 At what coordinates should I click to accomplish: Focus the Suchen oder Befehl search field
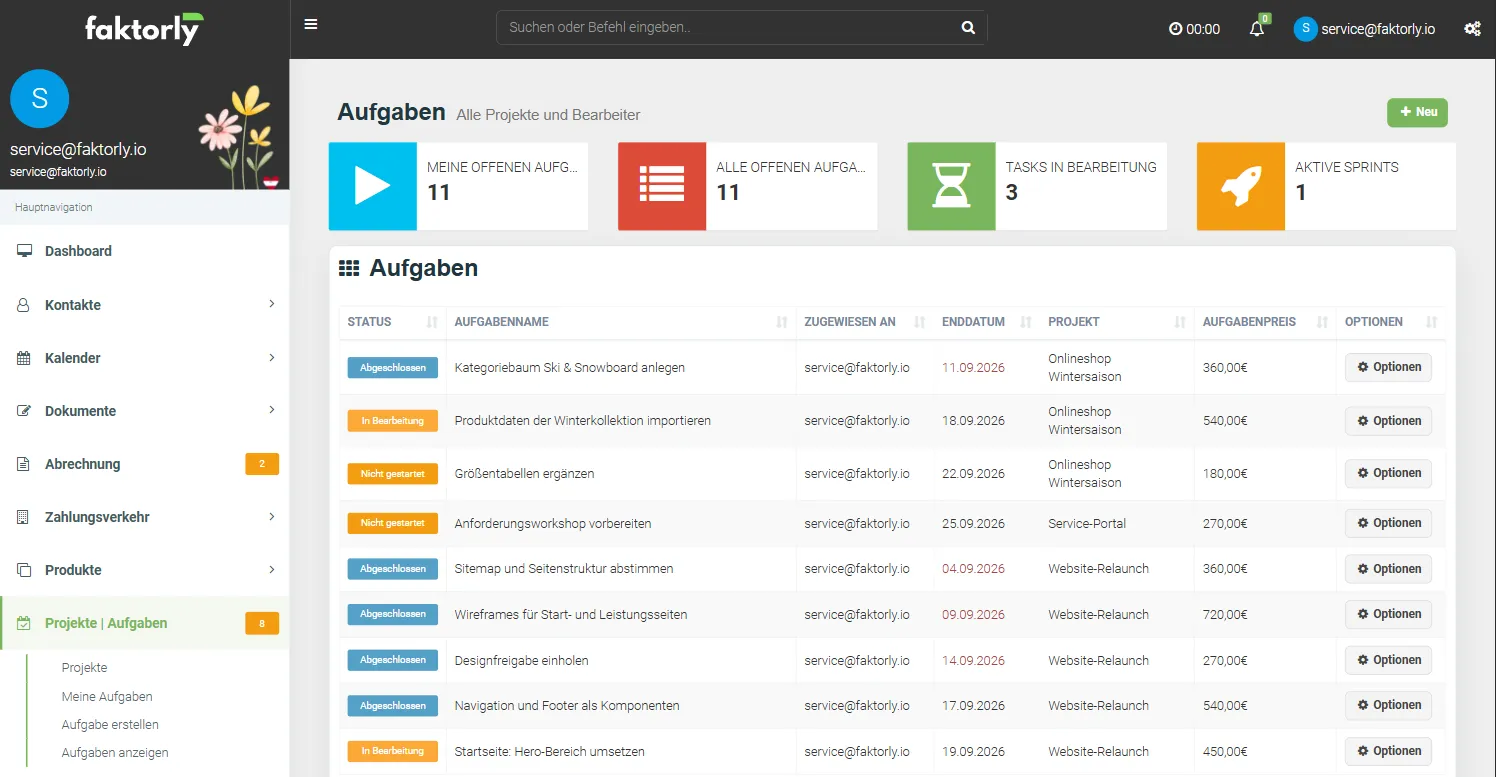pyautogui.click(x=741, y=28)
